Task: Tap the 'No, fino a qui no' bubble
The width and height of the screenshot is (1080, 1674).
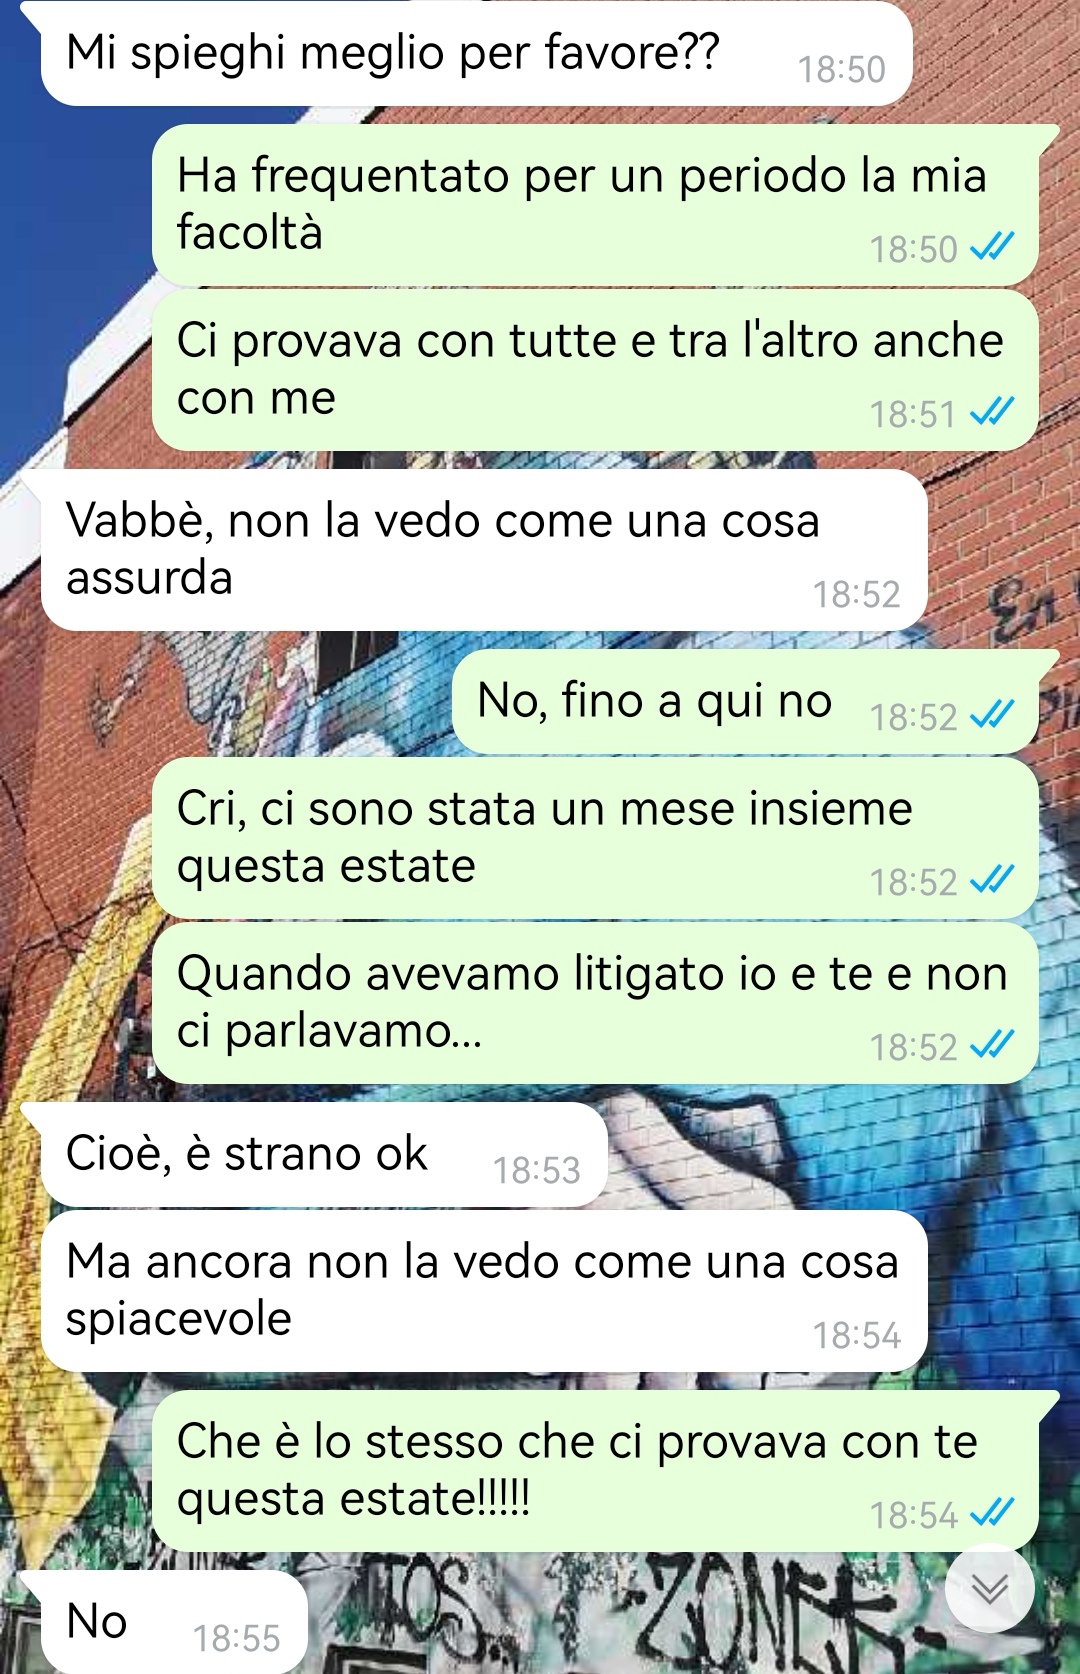Action: 745,702
